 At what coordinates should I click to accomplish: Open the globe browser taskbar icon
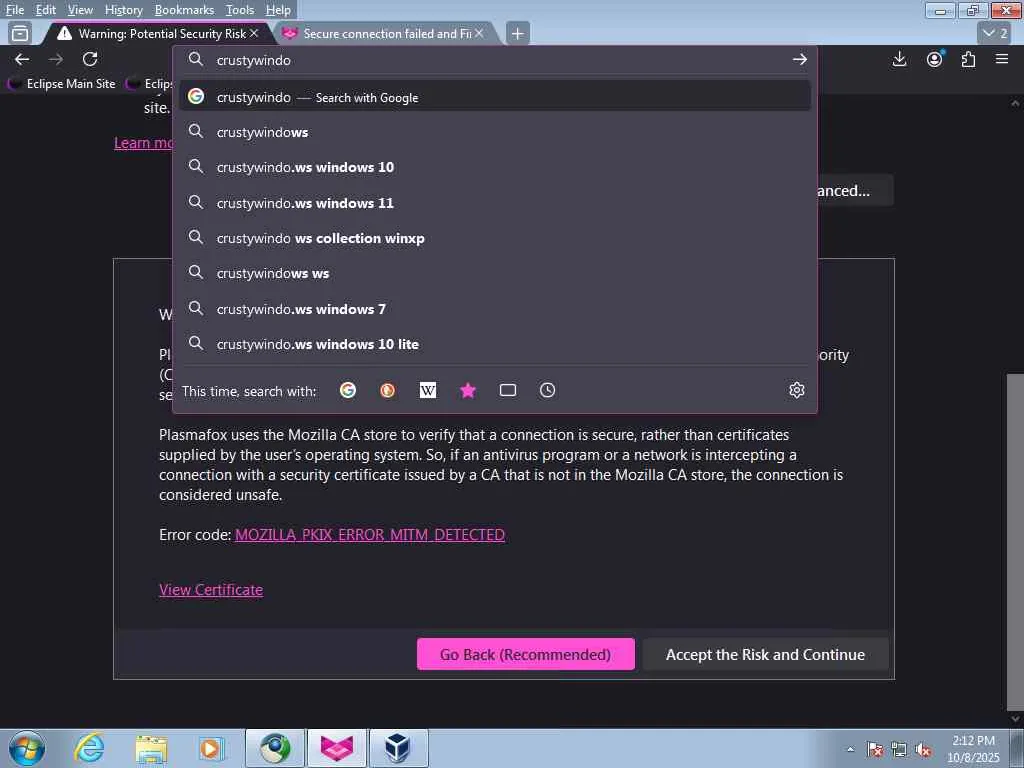click(x=275, y=748)
